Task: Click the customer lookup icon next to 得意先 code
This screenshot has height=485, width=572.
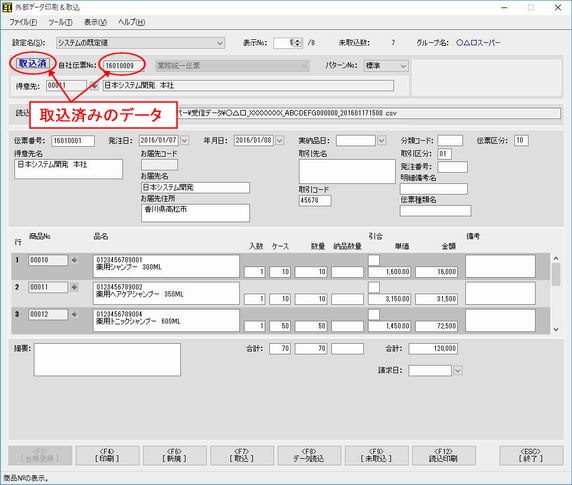Action: click(94, 86)
